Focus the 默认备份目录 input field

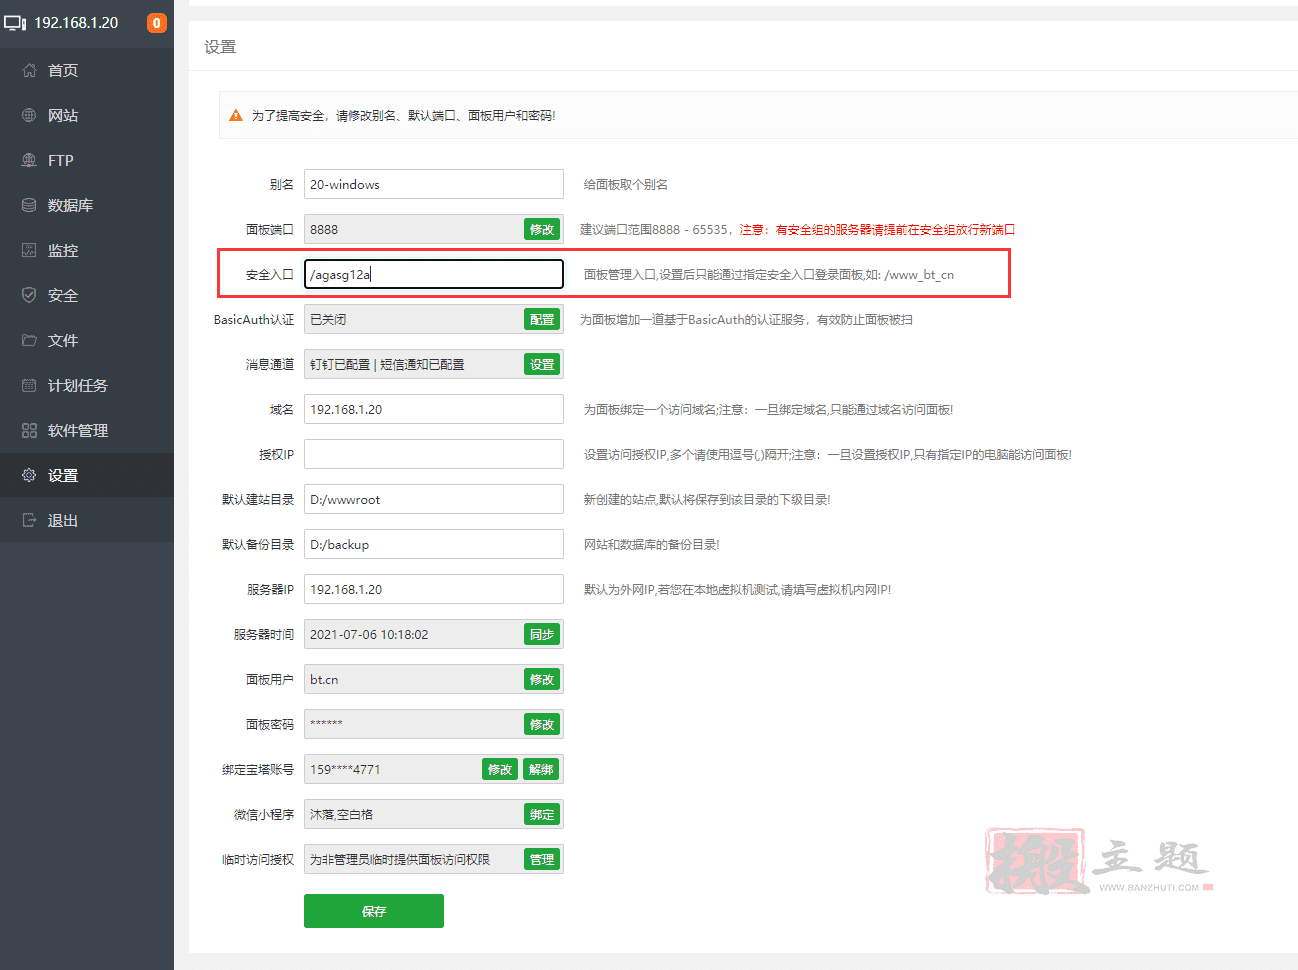434,544
